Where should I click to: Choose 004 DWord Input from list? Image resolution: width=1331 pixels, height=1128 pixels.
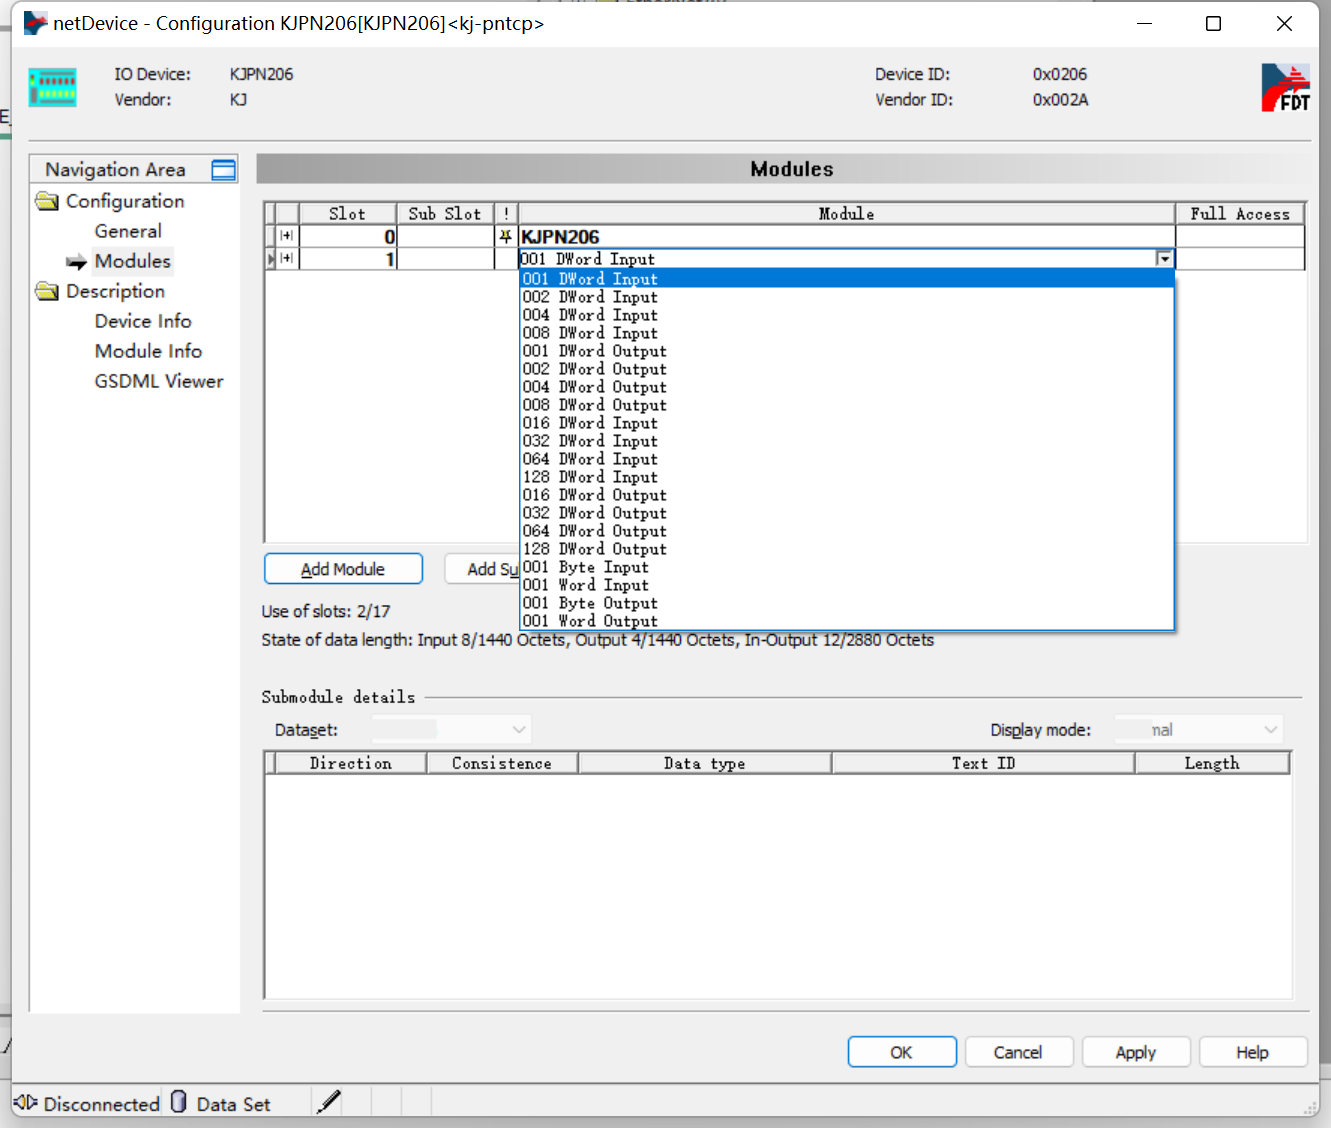point(847,315)
